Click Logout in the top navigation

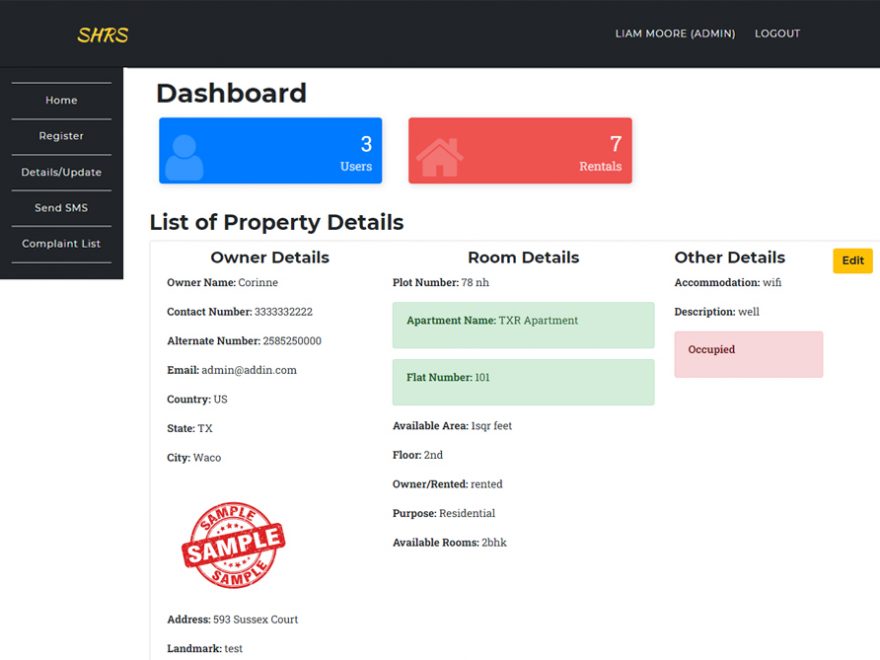tap(777, 33)
